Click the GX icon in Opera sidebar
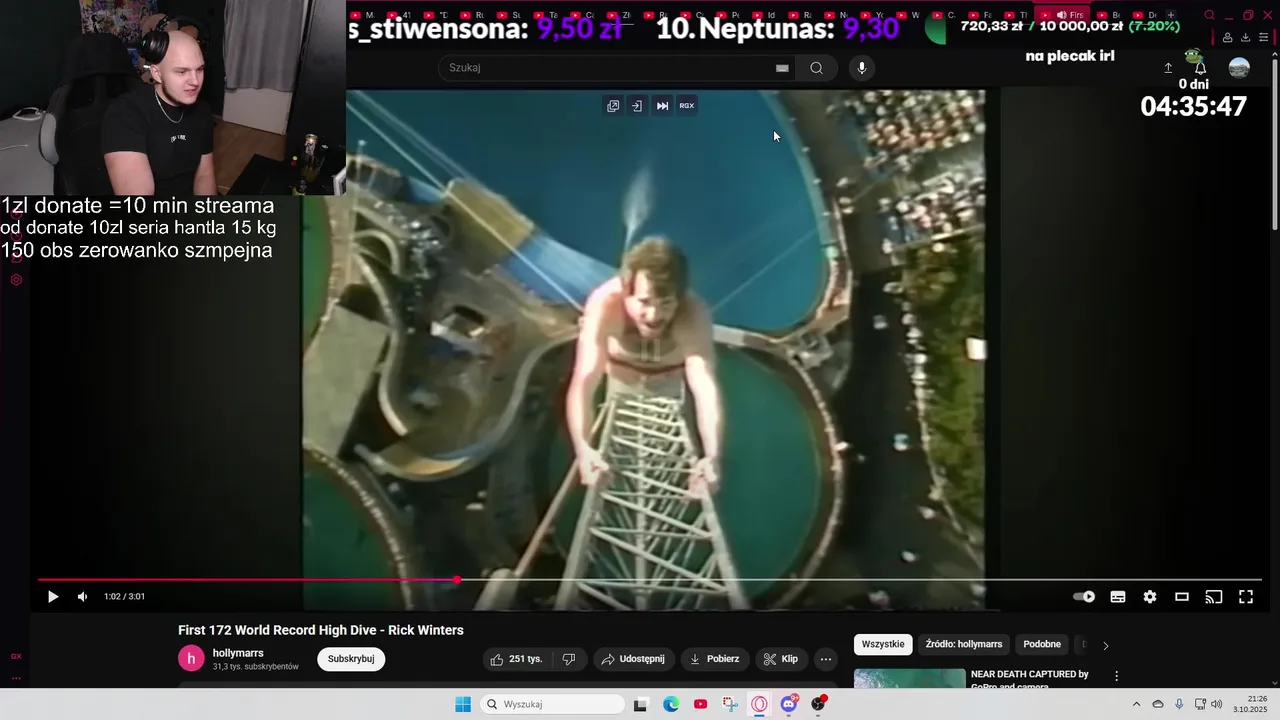This screenshot has height=720, width=1280. [x=16, y=656]
